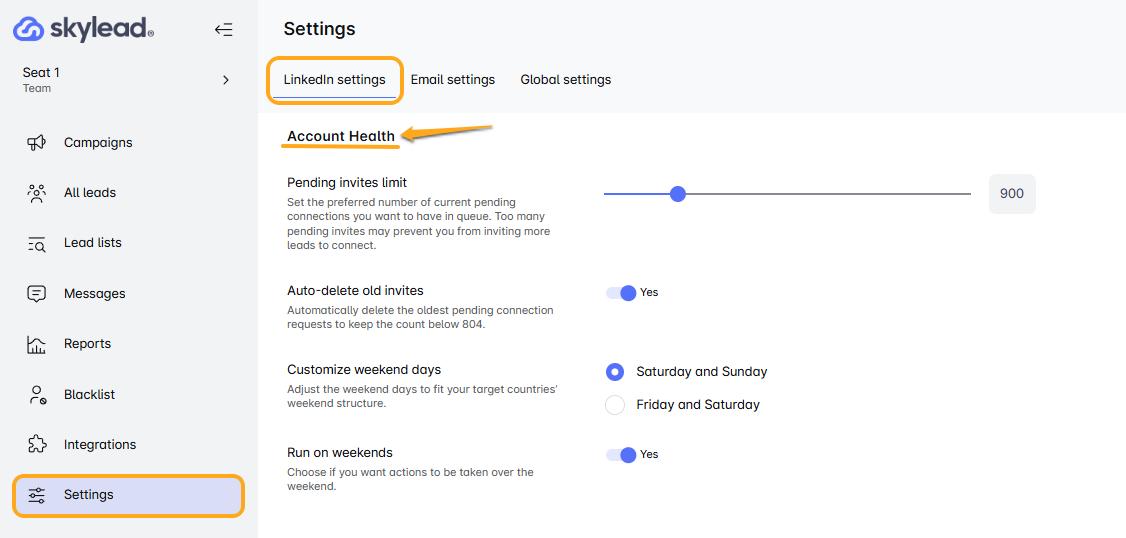Open the LinkedIn settings tab
The width and height of the screenshot is (1126, 538).
tap(334, 80)
